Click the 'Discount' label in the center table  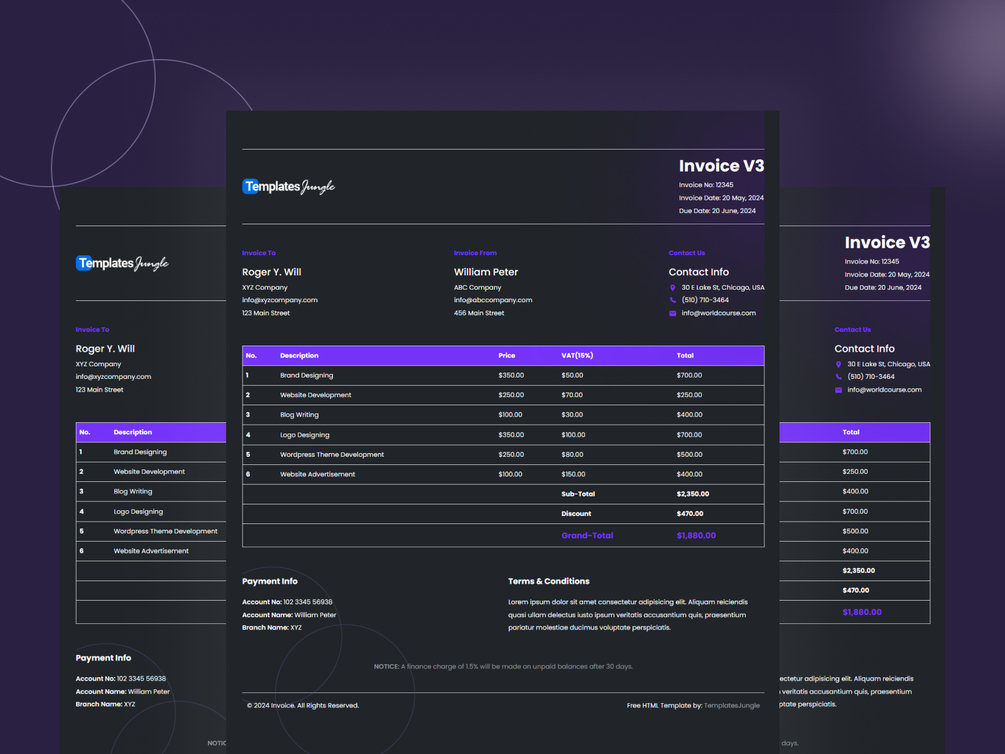coord(576,514)
